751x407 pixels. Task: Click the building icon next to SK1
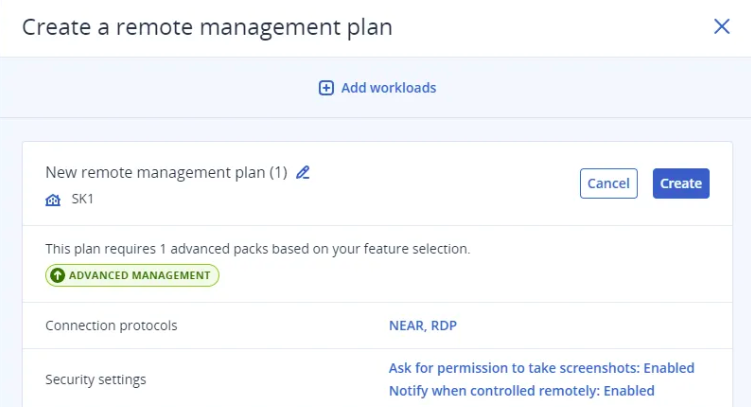click(x=54, y=199)
